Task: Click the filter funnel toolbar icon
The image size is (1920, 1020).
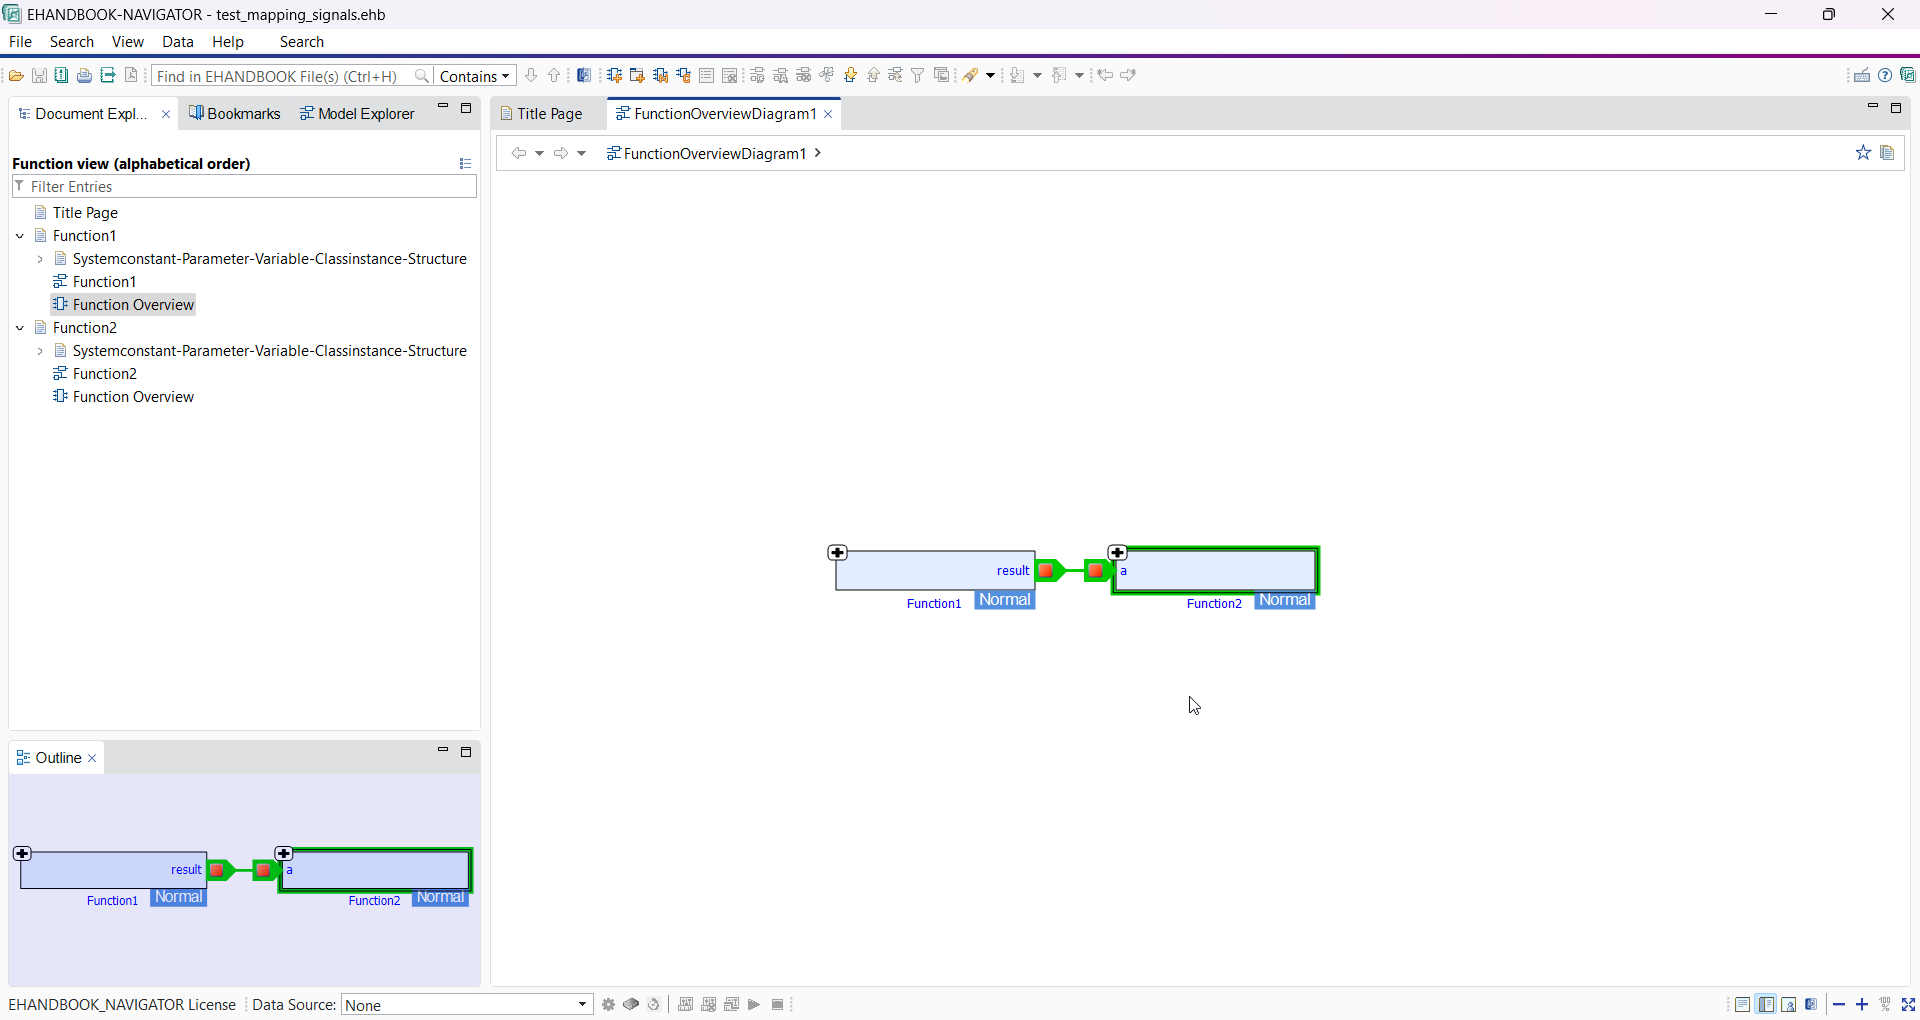Action: [917, 76]
